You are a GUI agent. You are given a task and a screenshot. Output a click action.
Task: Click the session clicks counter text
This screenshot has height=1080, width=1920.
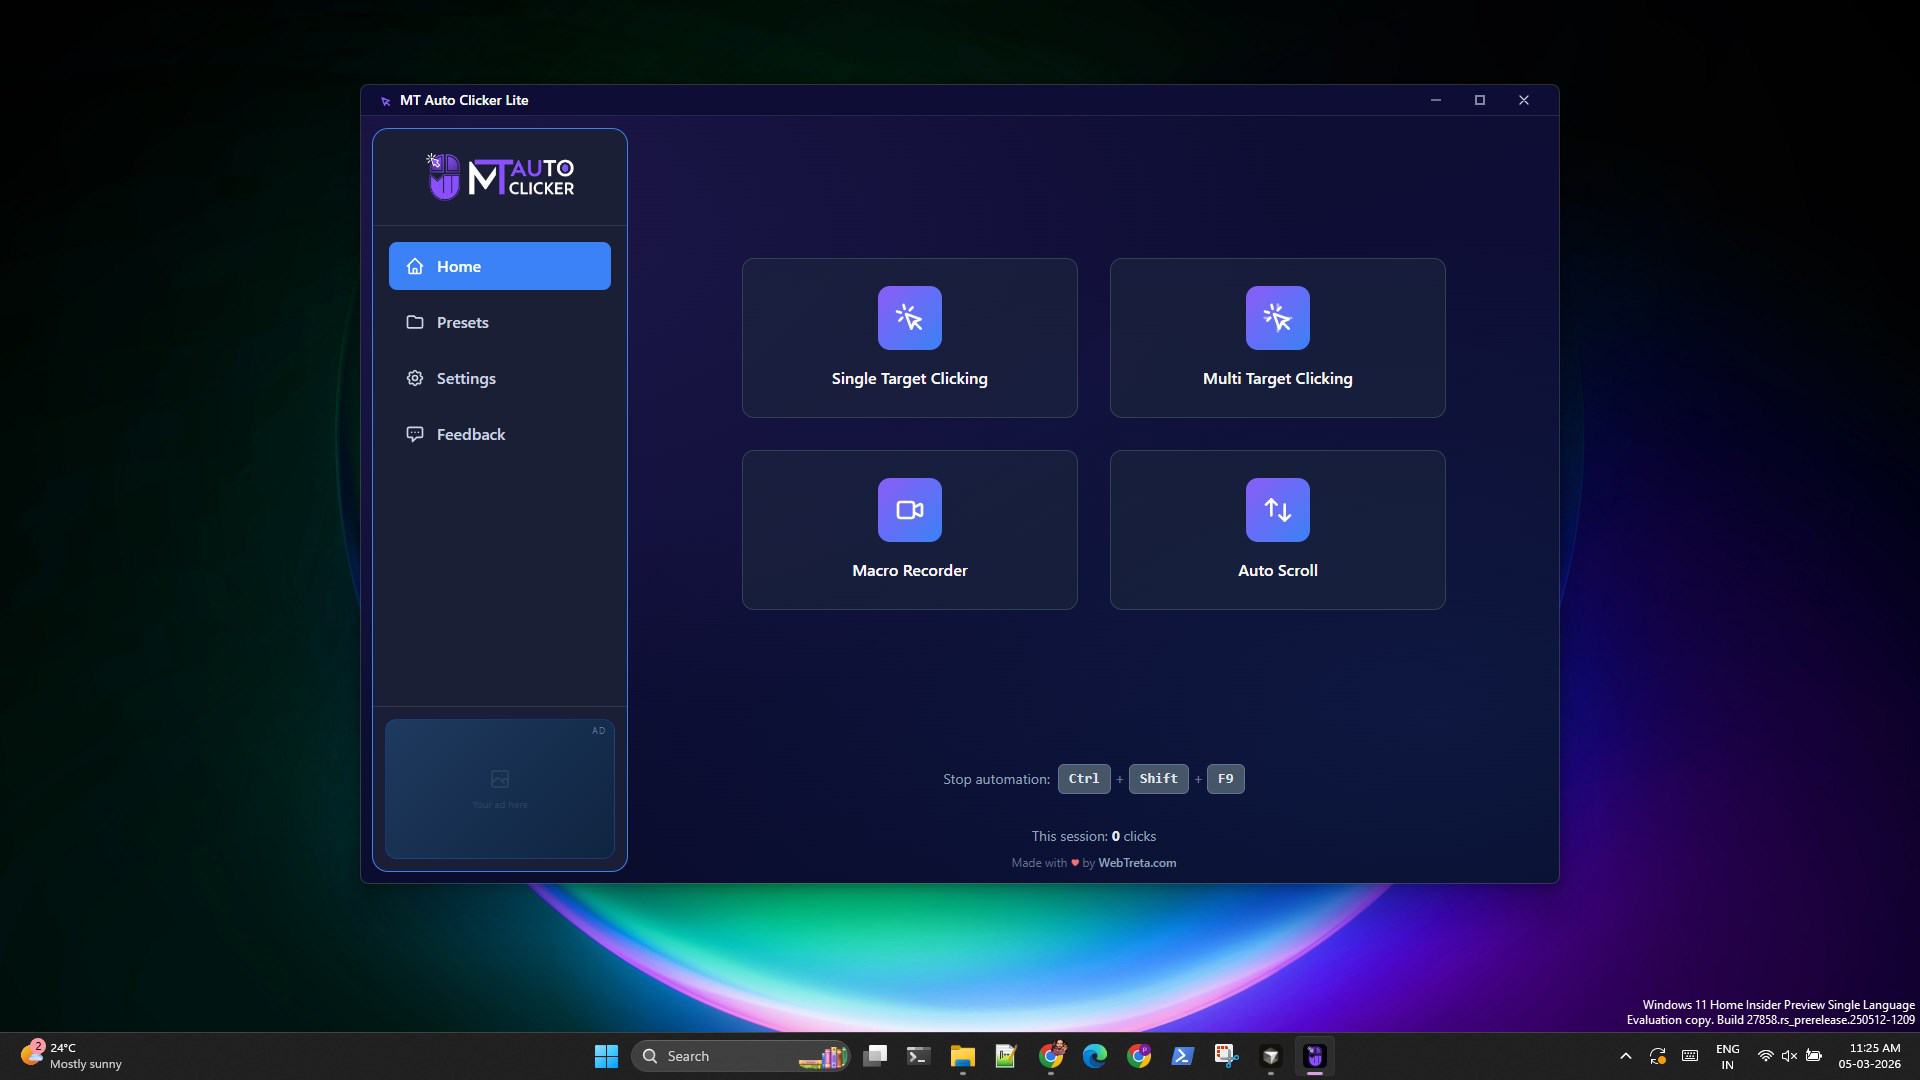pos(1093,836)
